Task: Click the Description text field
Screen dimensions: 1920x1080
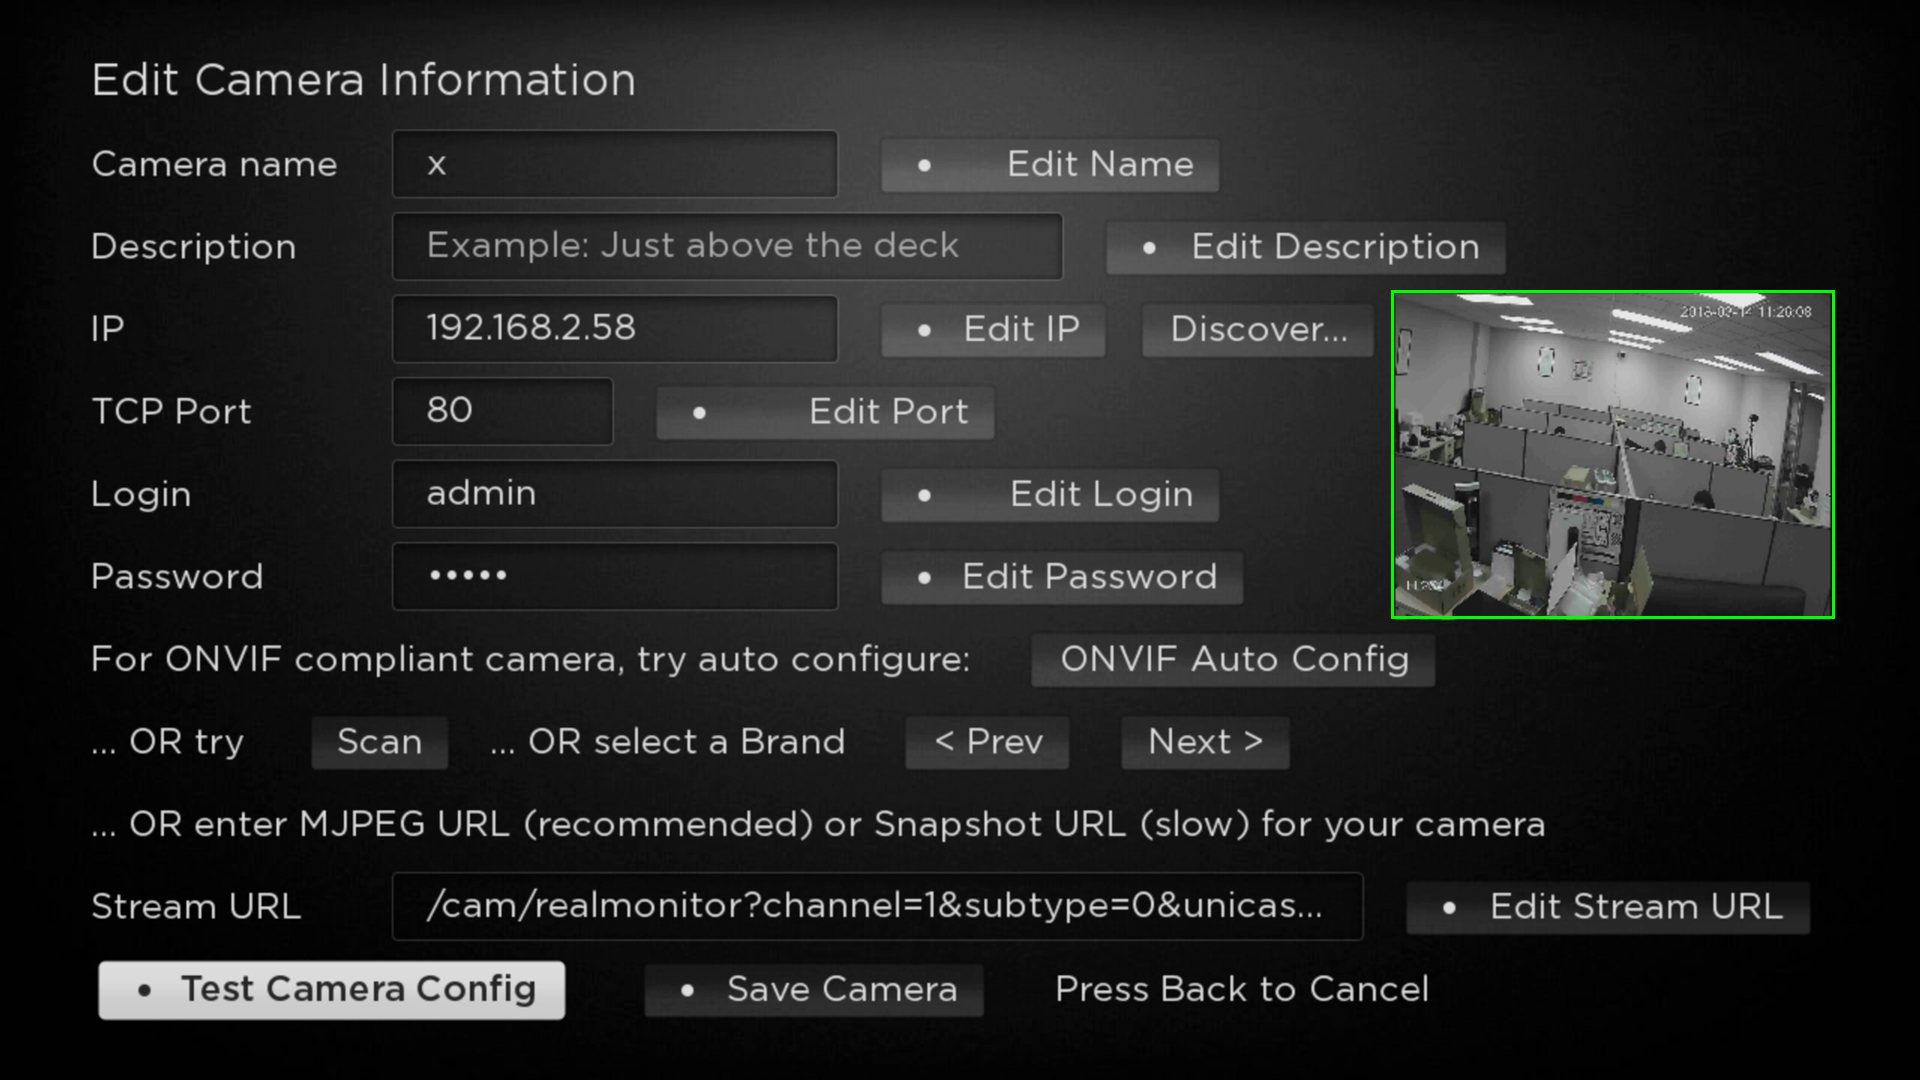Action: pyautogui.click(x=727, y=246)
